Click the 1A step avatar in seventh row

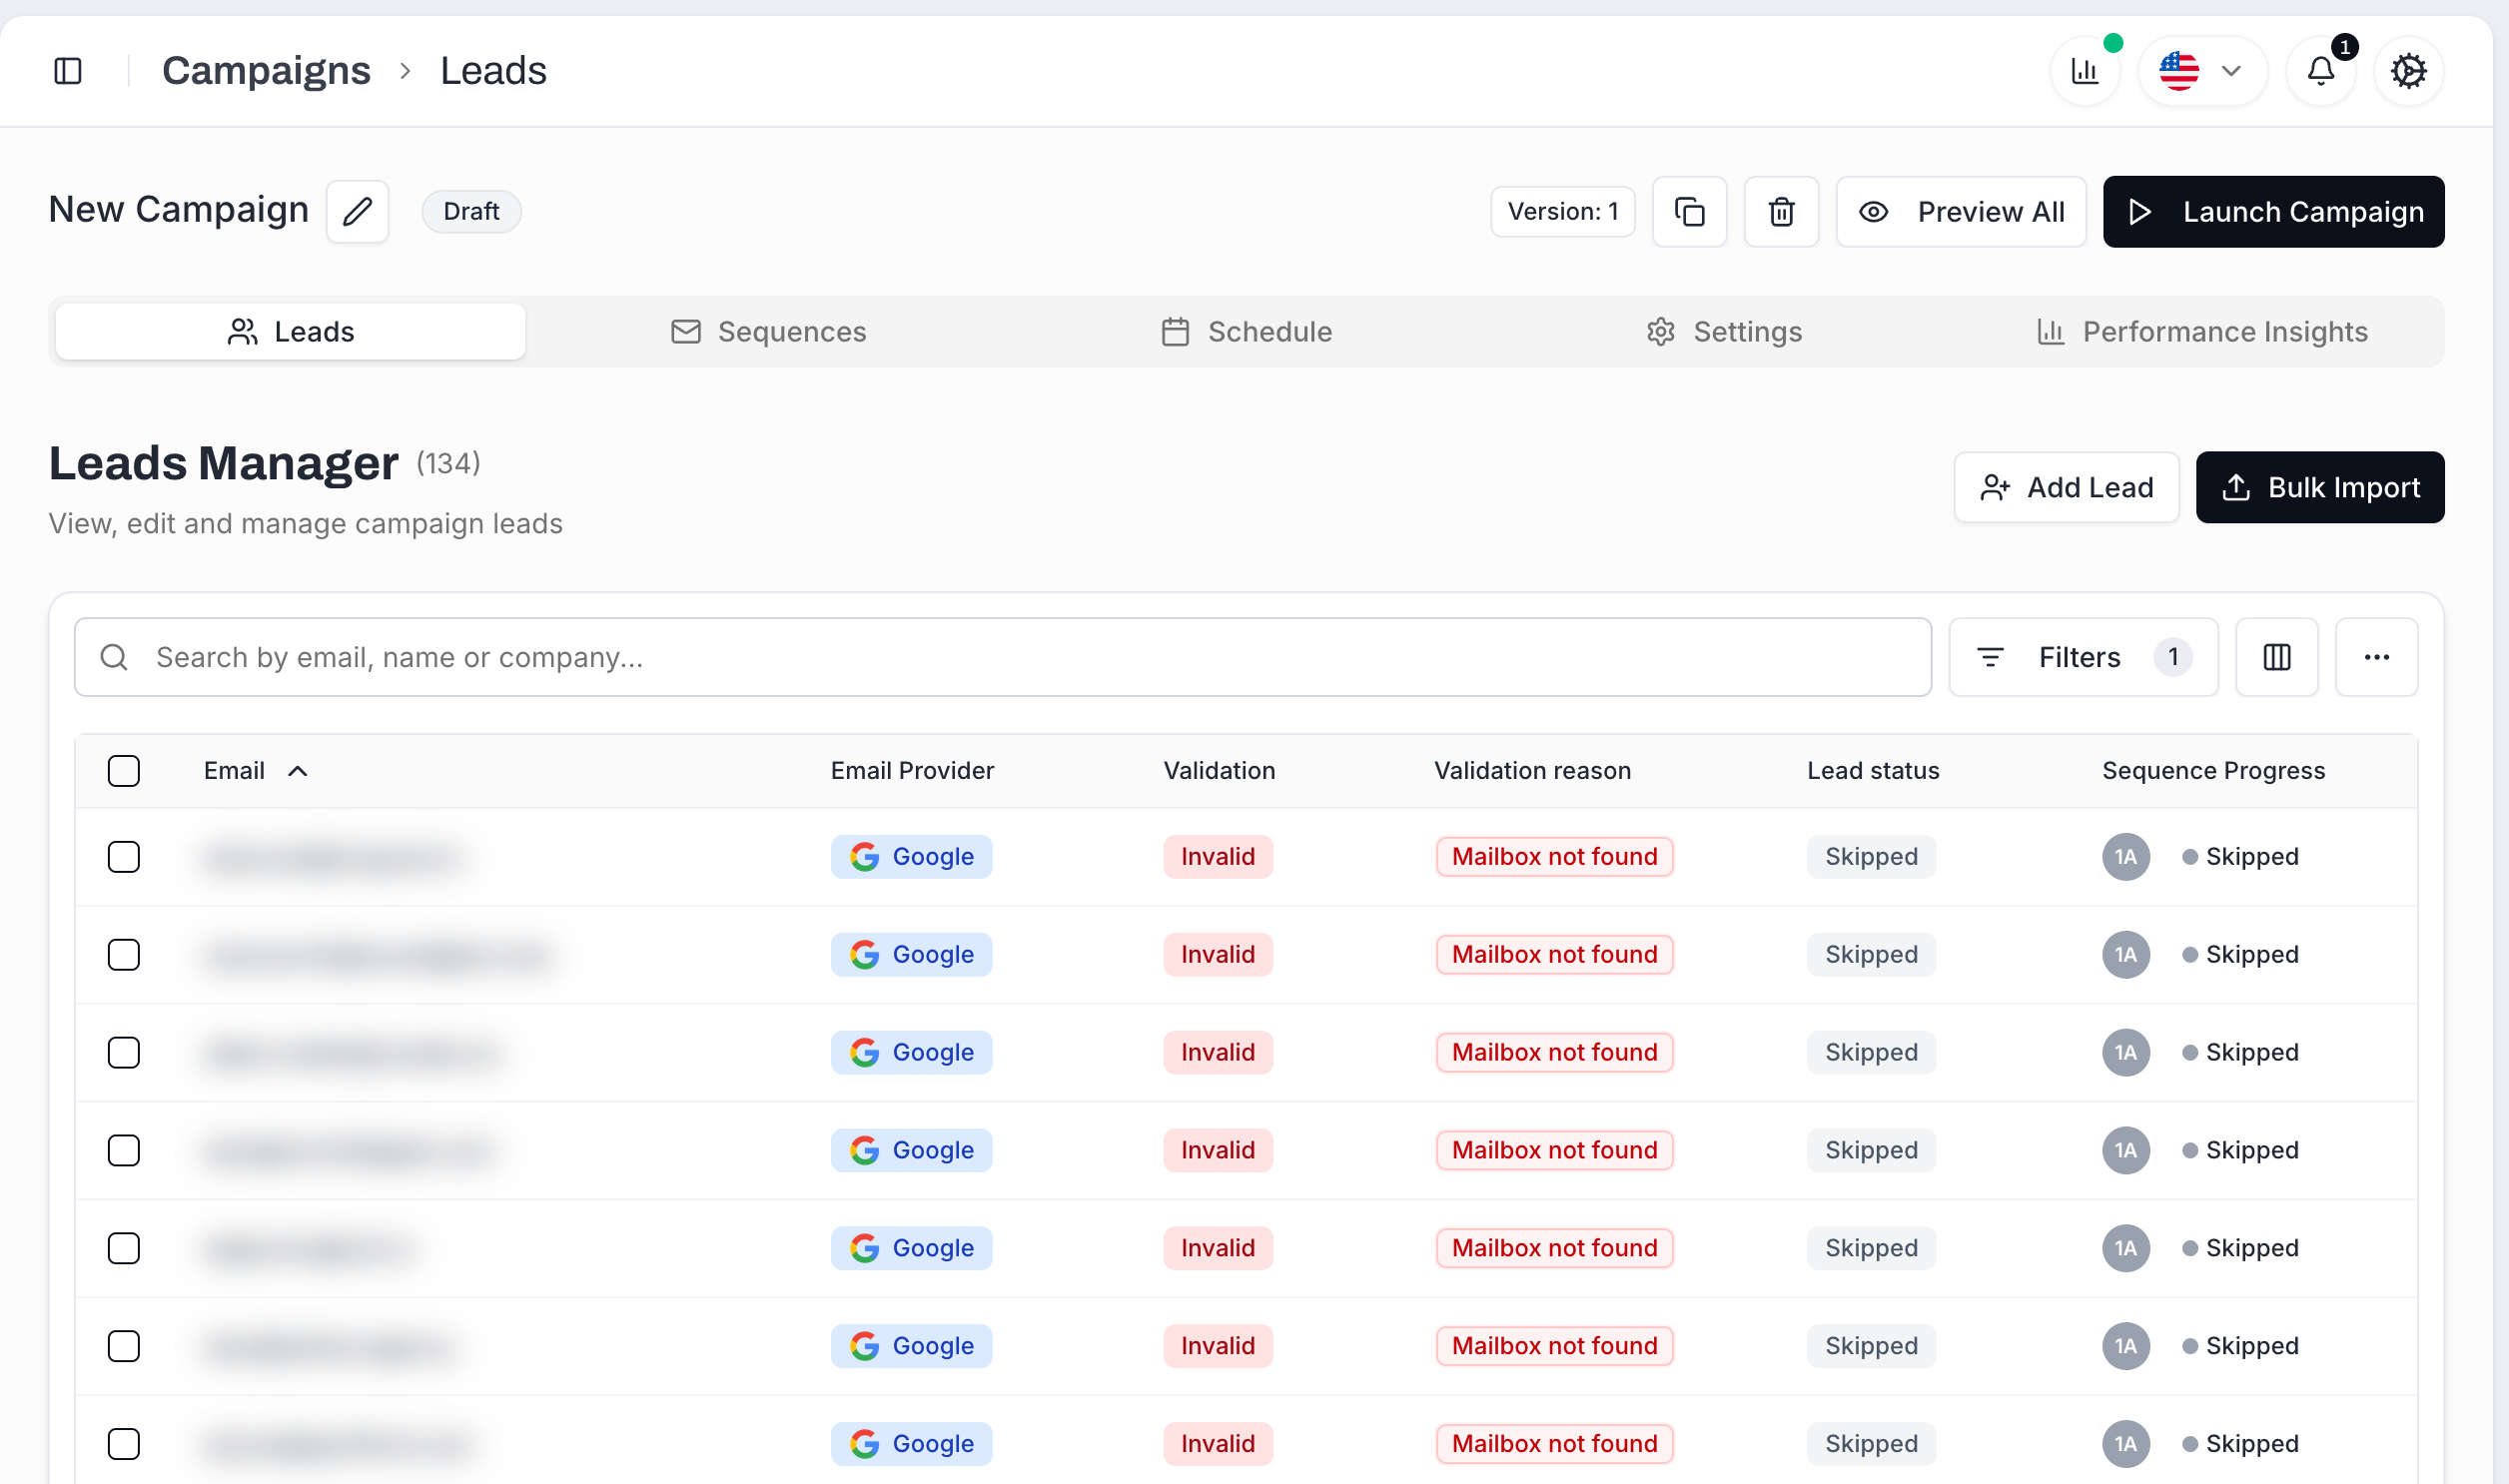point(2126,1445)
